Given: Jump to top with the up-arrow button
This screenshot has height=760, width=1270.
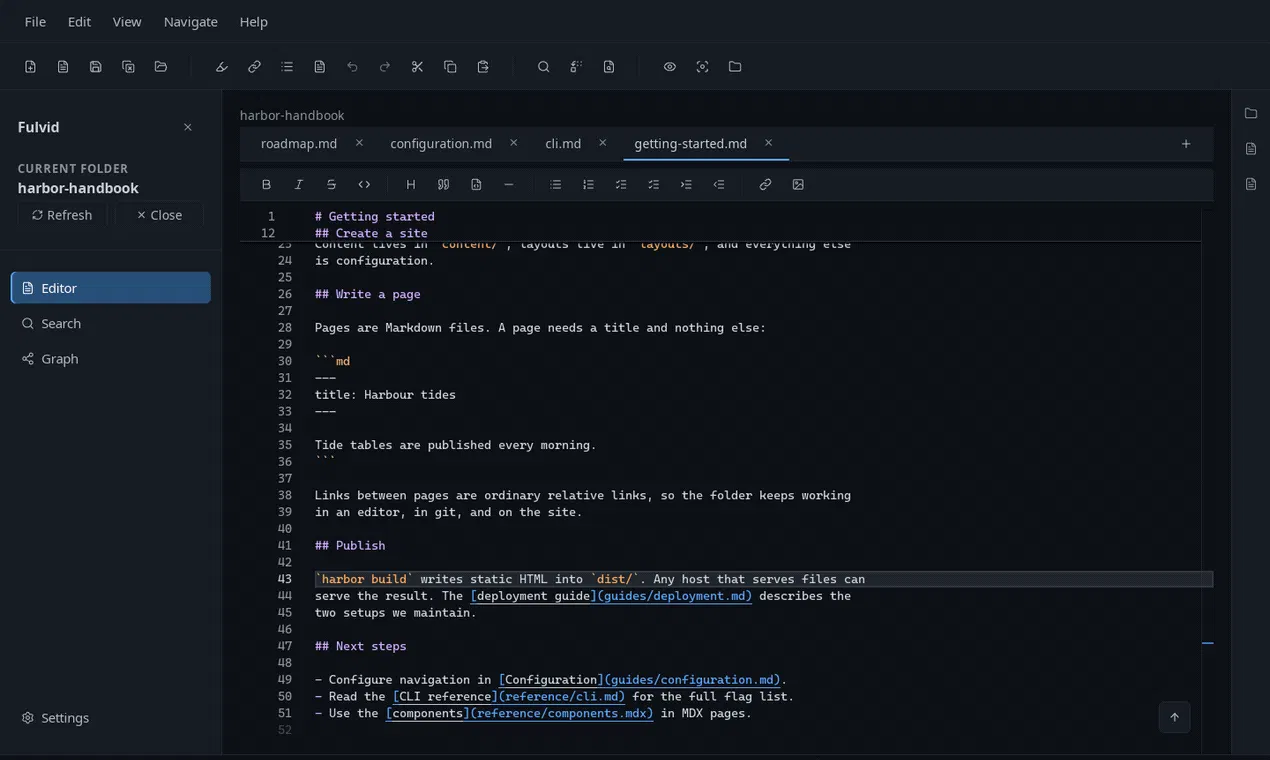Looking at the screenshot, I should (x=1175, y=717).
